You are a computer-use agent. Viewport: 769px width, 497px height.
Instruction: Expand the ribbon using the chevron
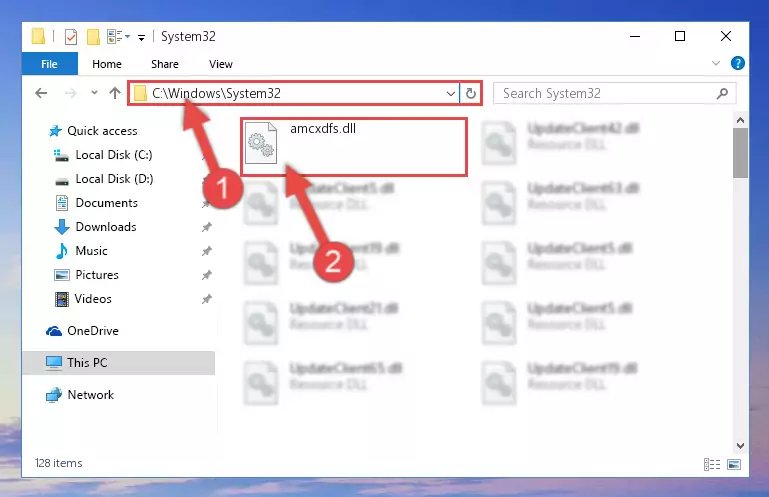click(716, 63)
